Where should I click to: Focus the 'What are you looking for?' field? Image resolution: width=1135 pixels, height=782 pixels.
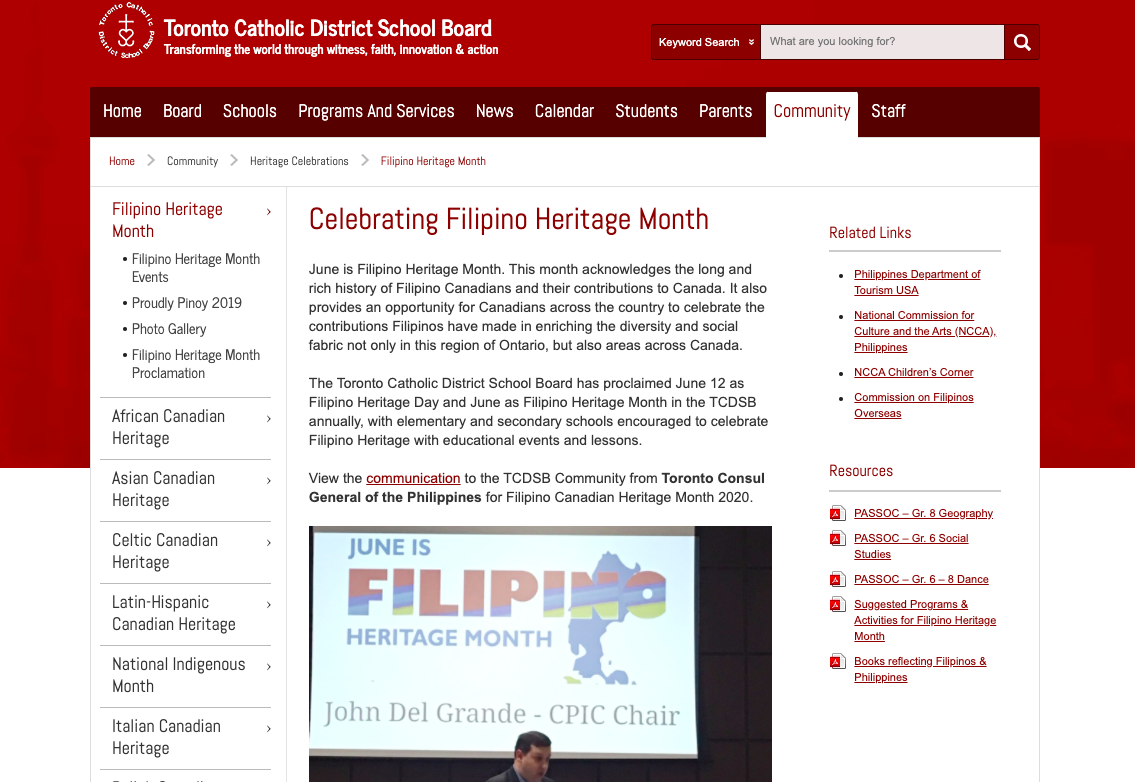[x=882, y=42]
